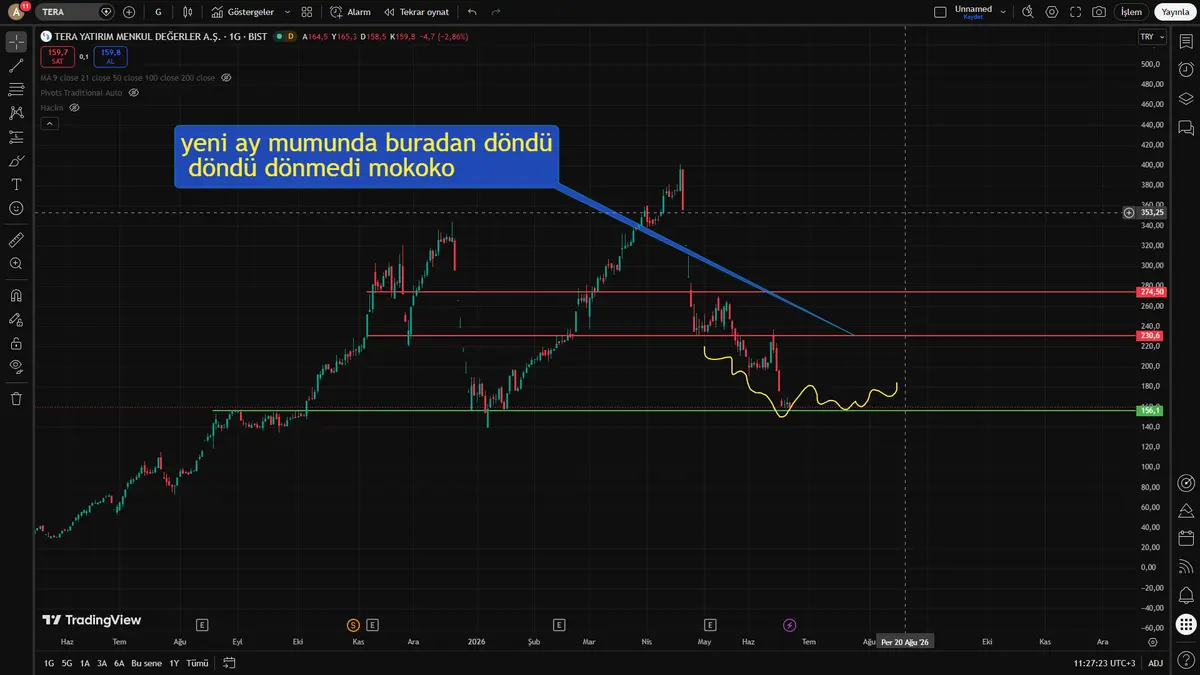
Task: Select the crosshair cursor tool
Action: [16, 41]
